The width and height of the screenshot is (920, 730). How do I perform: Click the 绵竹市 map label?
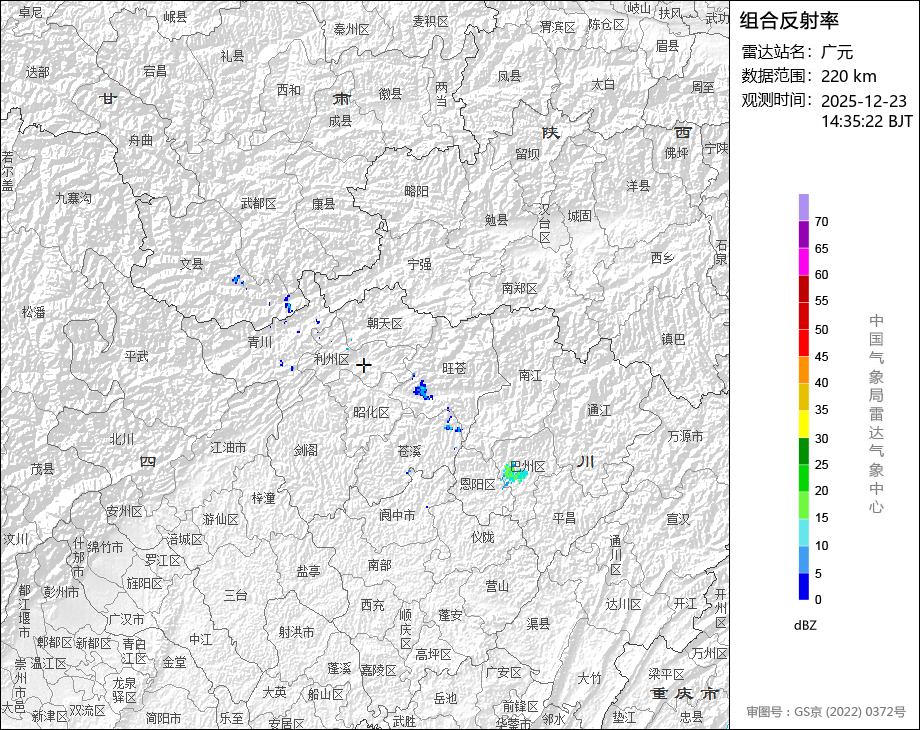click(106, 547)
